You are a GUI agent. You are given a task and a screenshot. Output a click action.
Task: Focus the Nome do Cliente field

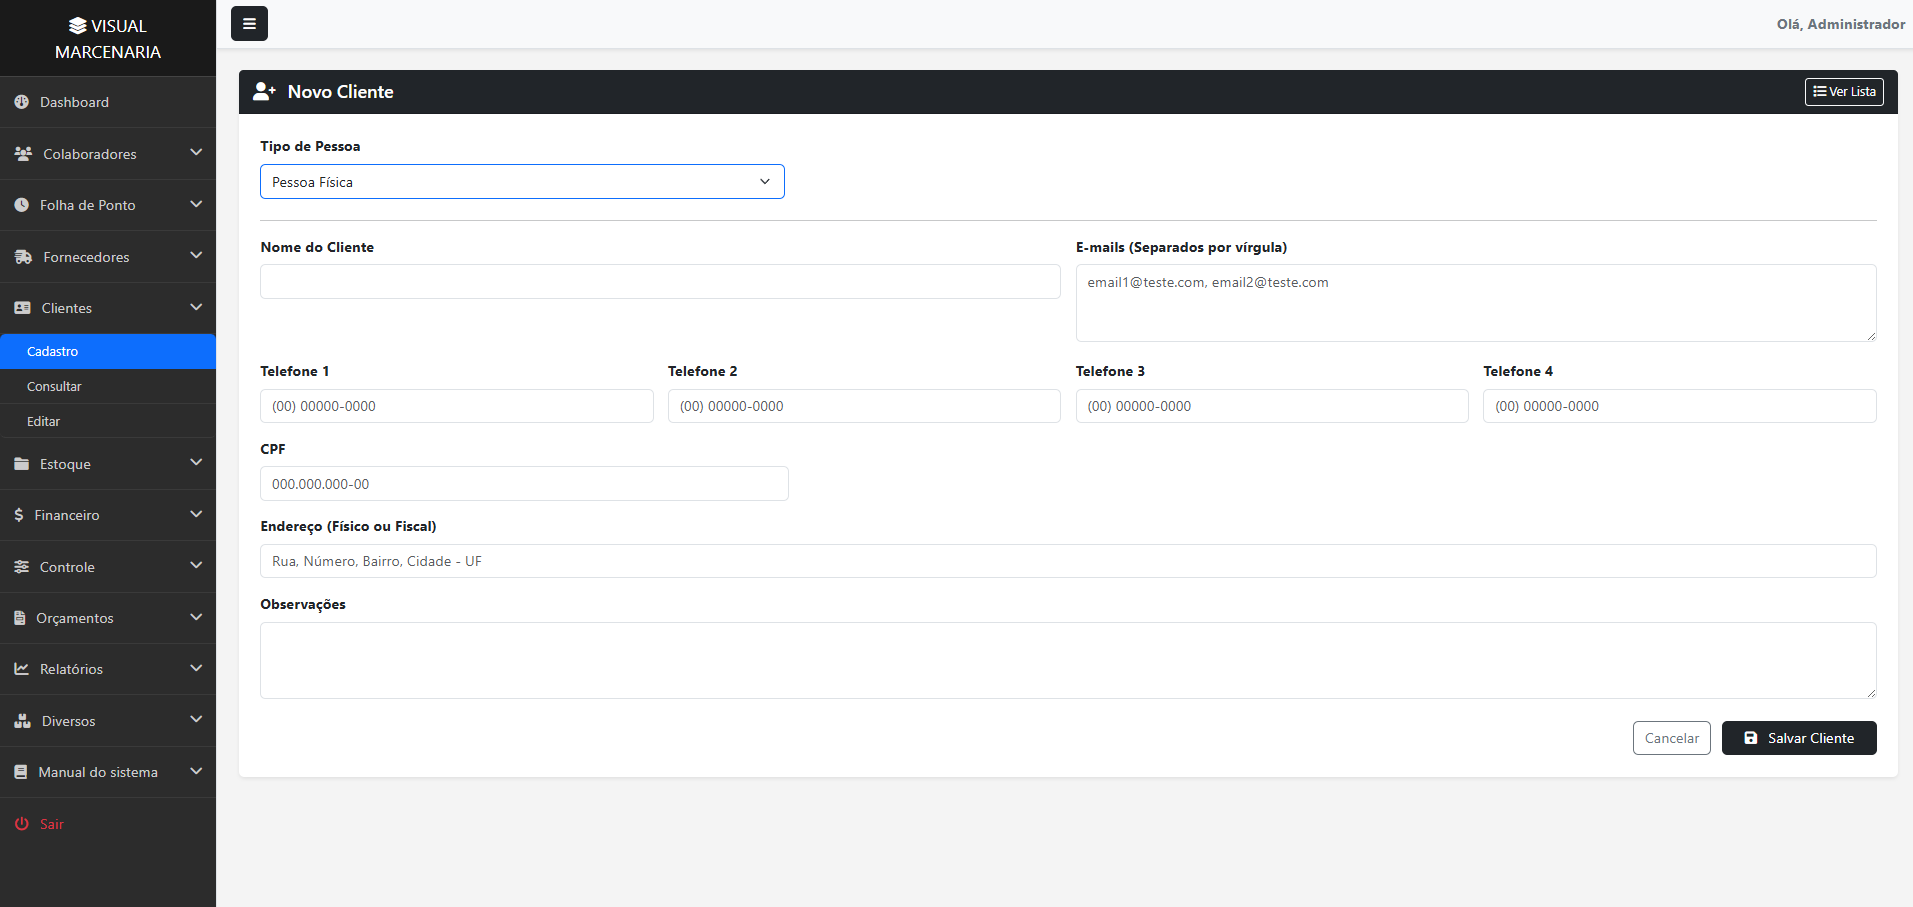pos(660,282)
